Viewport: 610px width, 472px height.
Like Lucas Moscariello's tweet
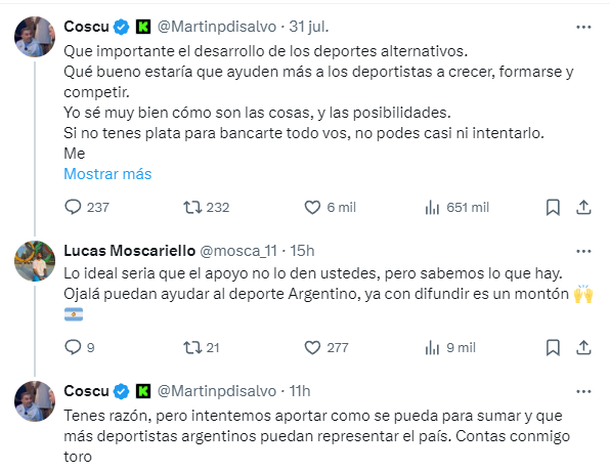pyautogui.click(x=312, y=347)
